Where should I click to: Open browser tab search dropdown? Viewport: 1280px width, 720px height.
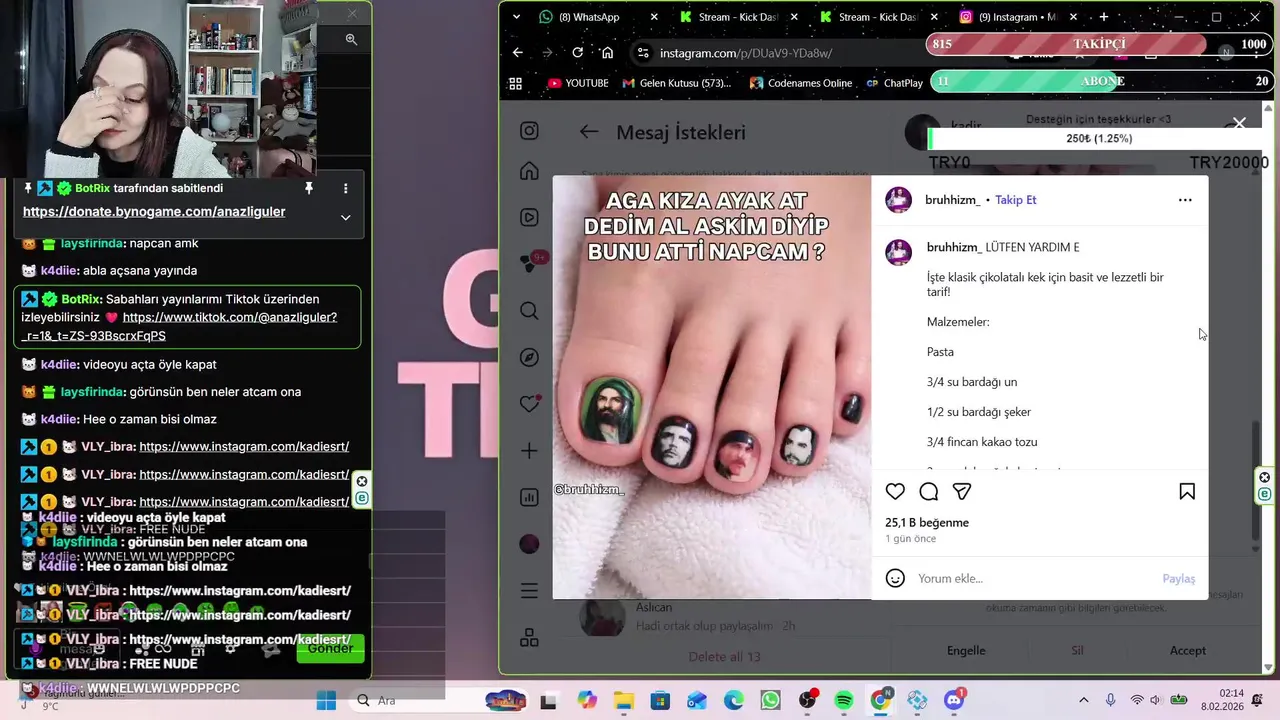click(x=516, y=17)
